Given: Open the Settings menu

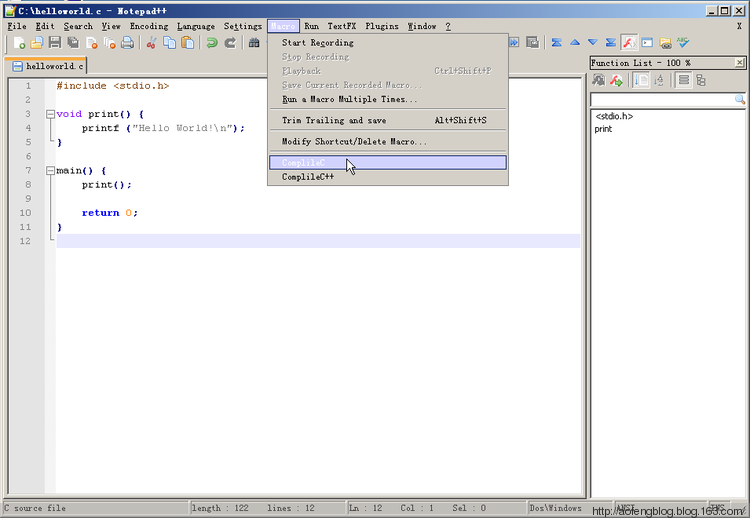Looking at the screenshot, I should pos(243,26).
